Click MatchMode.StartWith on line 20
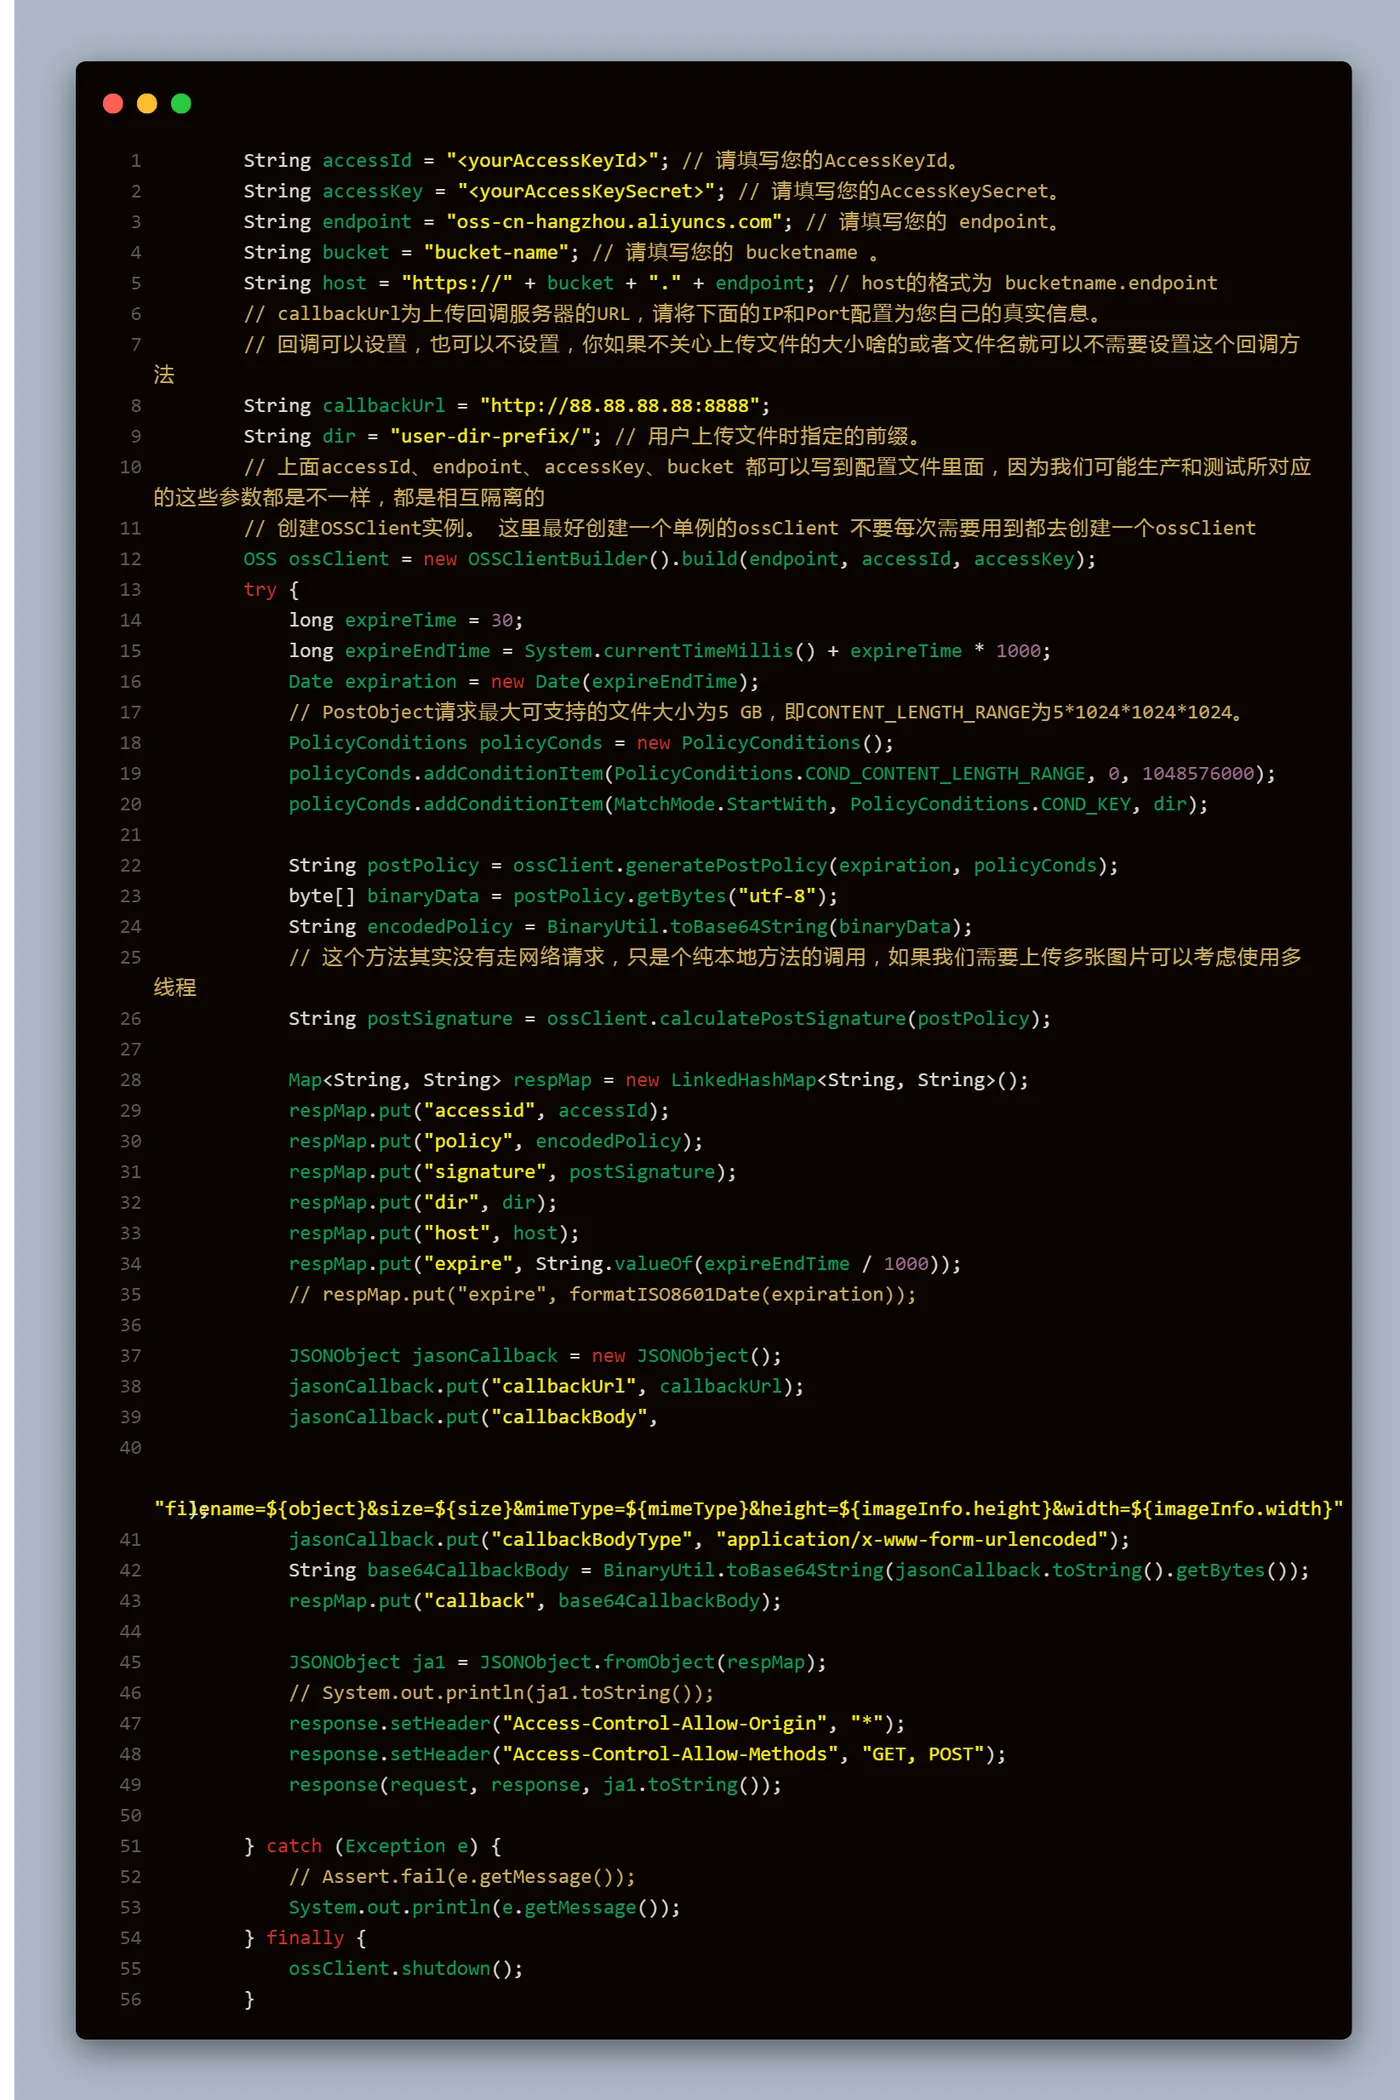Screen dimensions: 1400x2100 [x=721, y=804]
